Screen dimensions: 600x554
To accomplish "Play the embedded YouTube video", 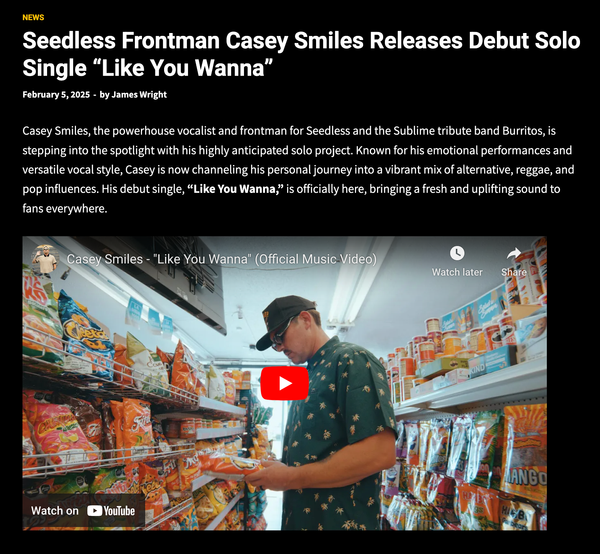I will (x=284, y=383).
